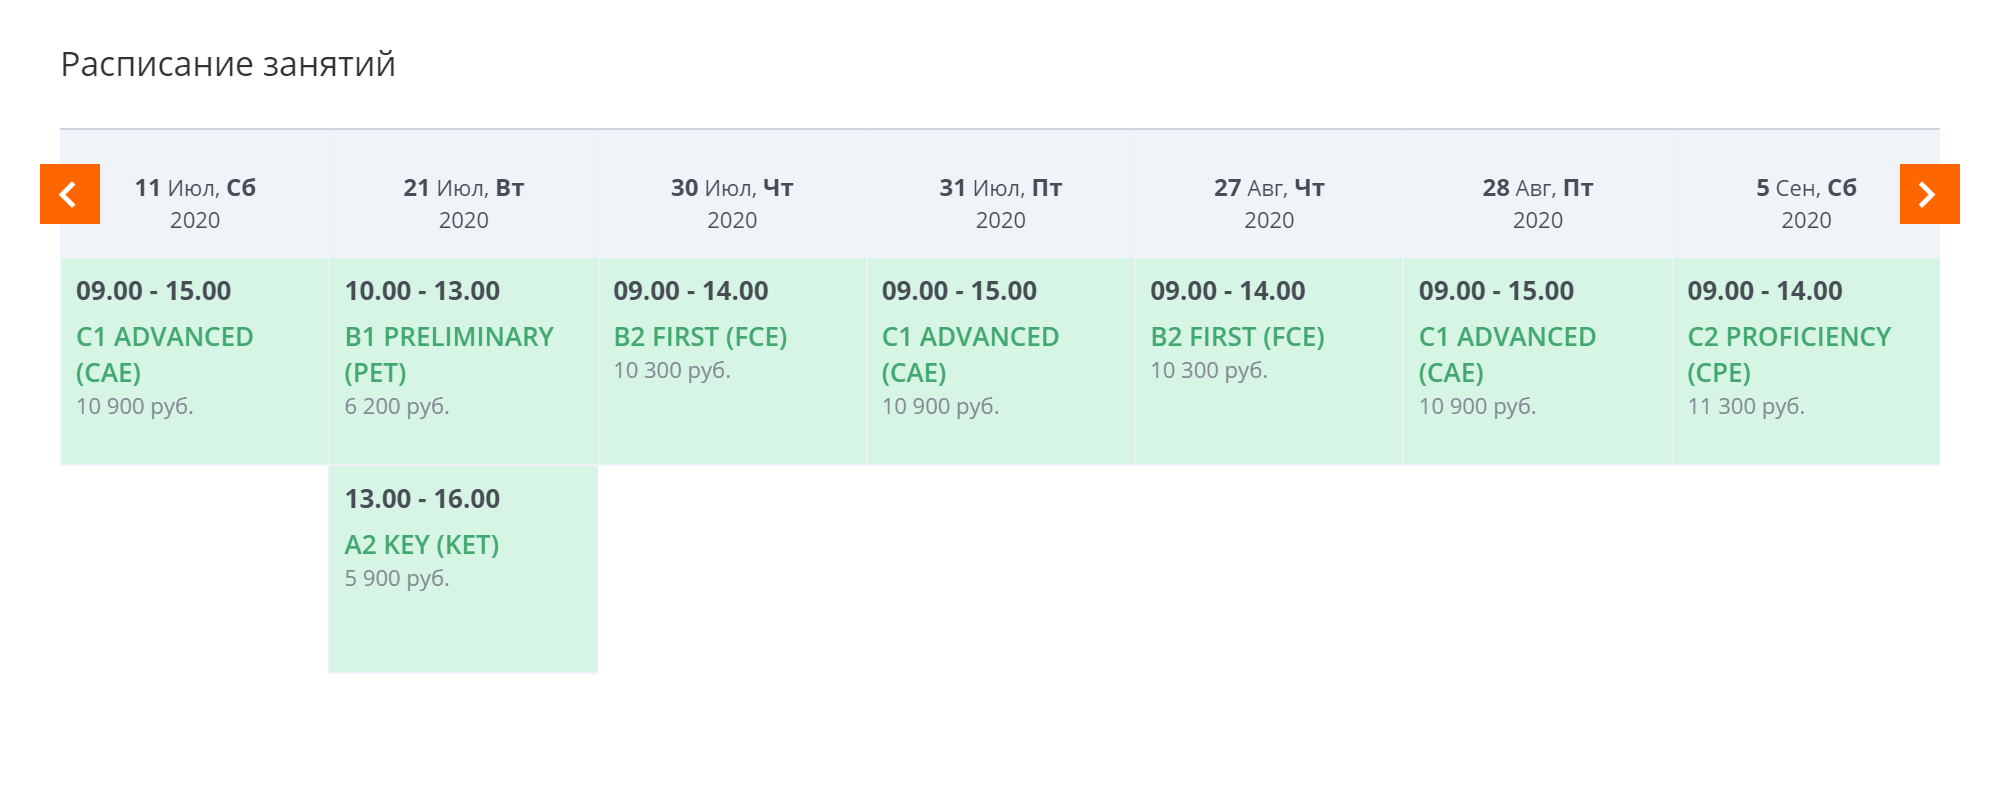Open C1 ADVANCED (CAE) on 11 July

[x=165, y=355]
